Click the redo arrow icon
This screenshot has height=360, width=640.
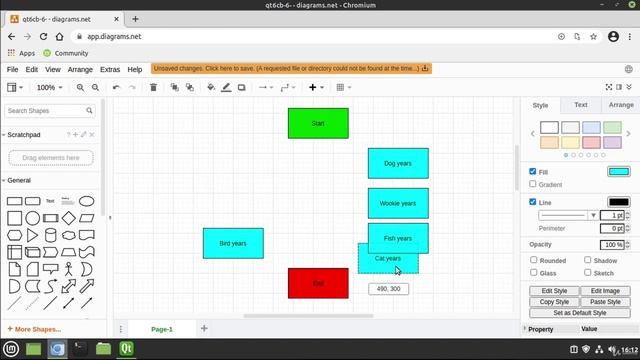point(132,87)
